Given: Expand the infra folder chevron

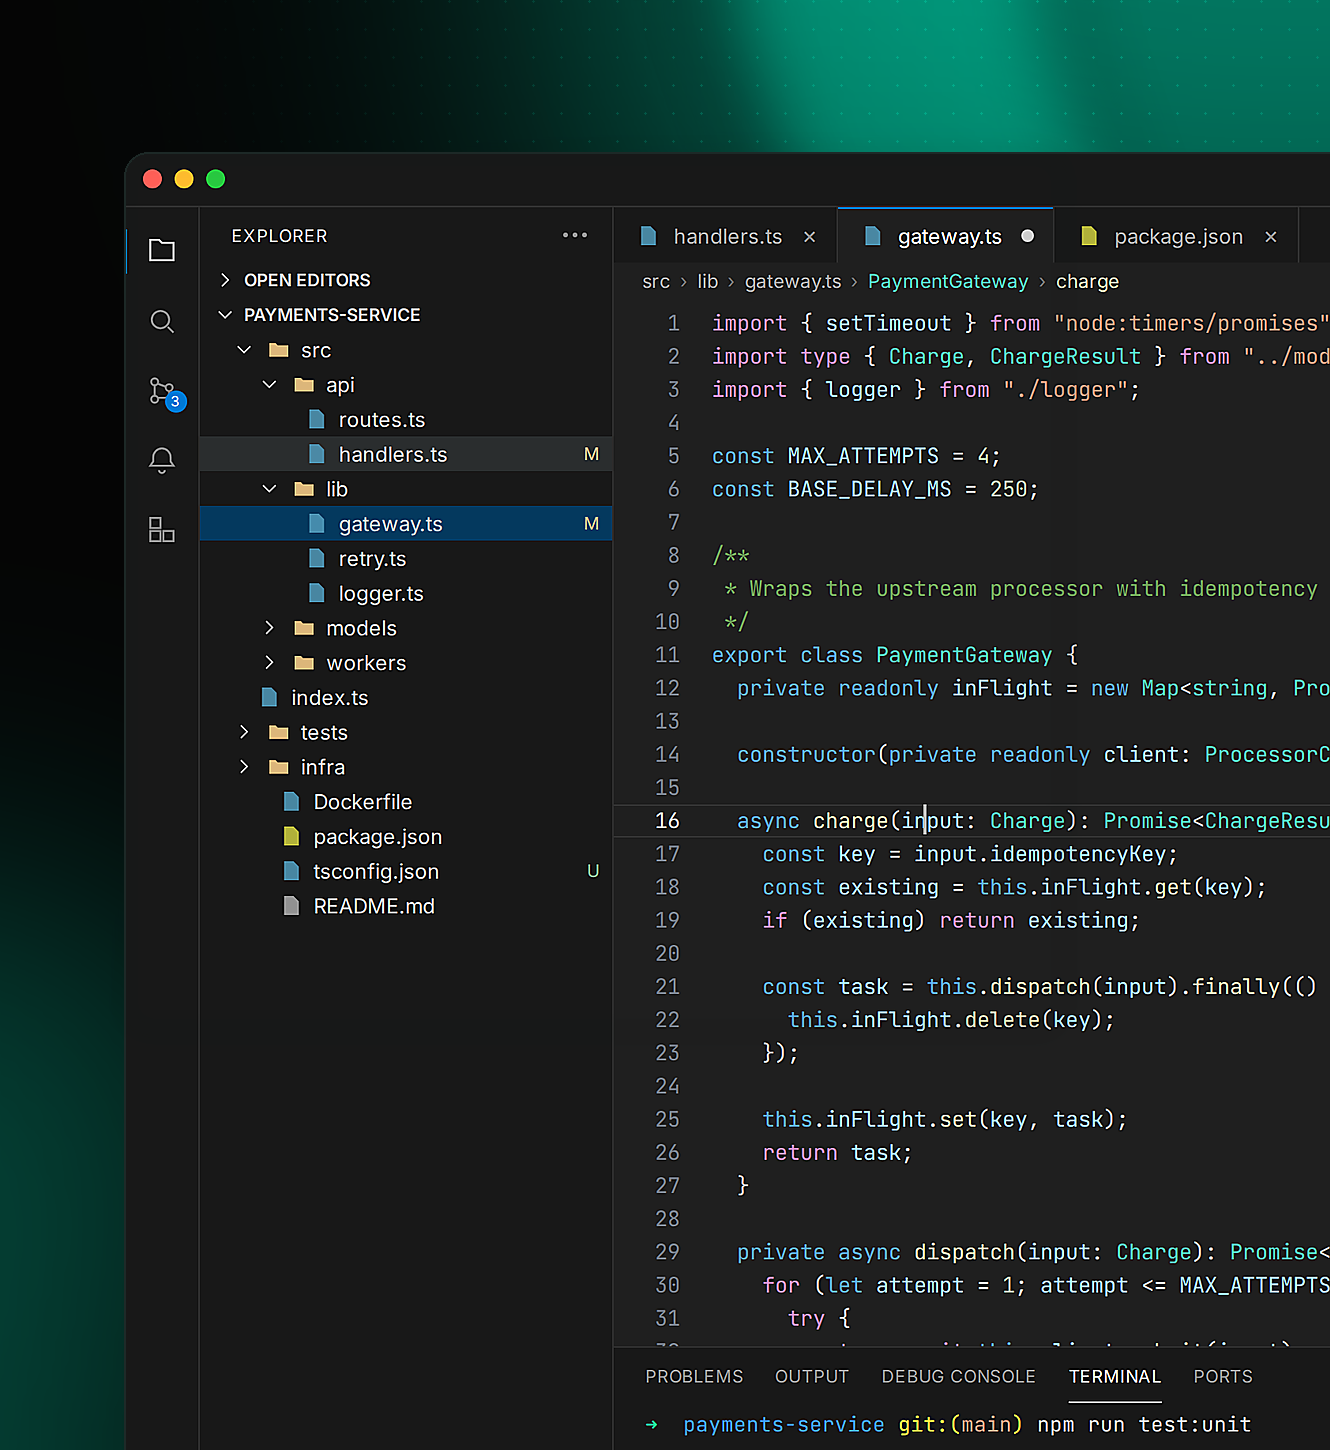Looking at the screenshot, I should coord(244,767).
